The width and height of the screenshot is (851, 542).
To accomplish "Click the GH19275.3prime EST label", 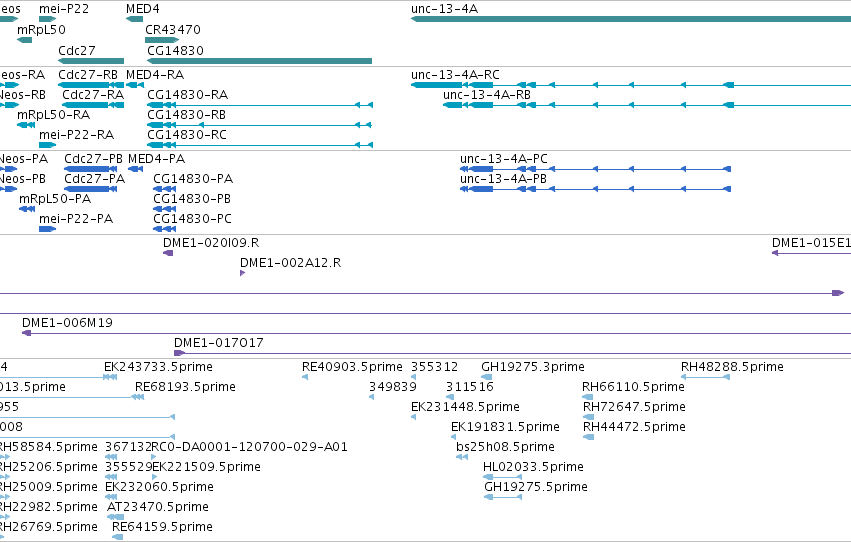I will coord(533,367).
